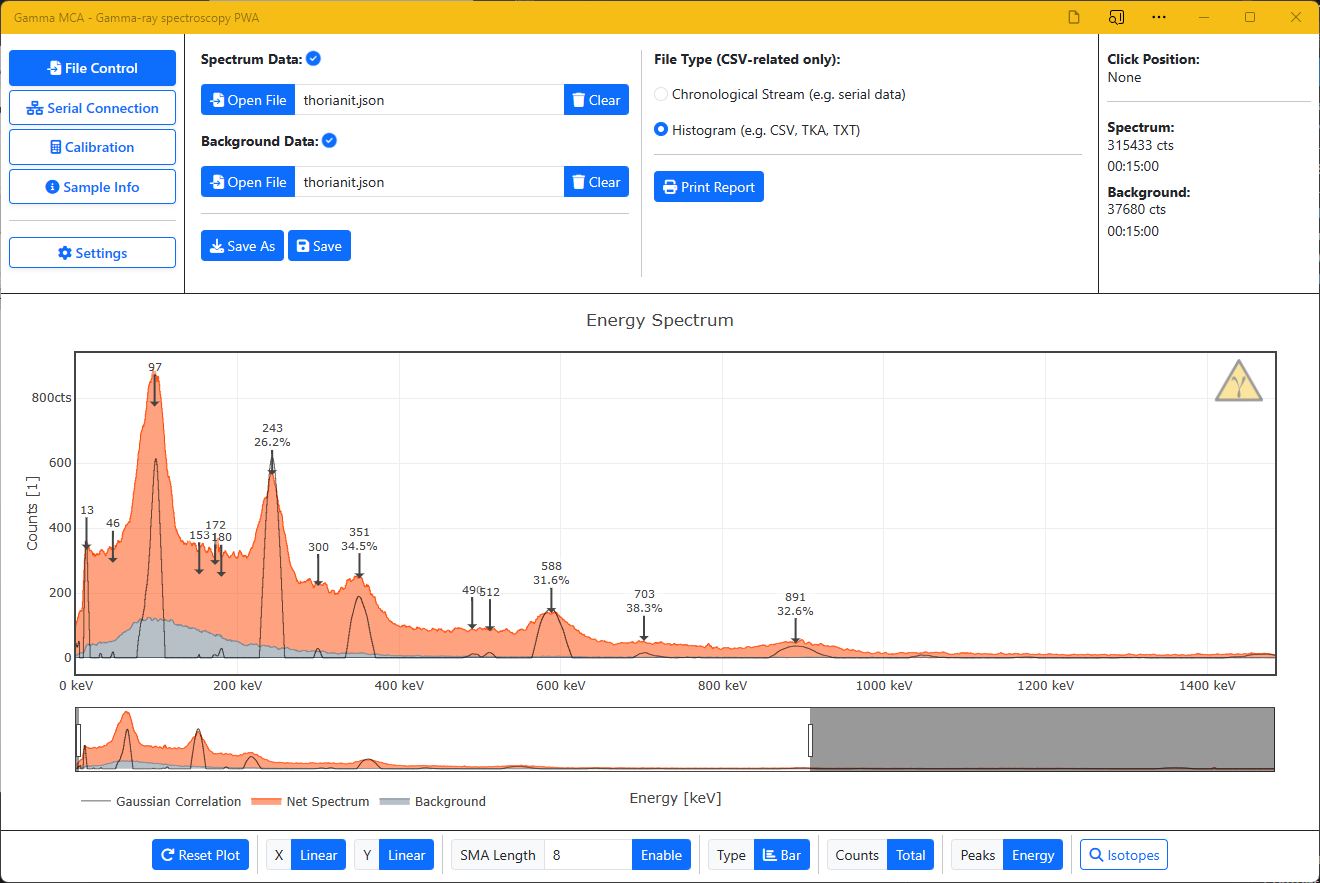Click the title bar document icon
This screenshot has height=883, width=1320.
(x=1074, y=17)
